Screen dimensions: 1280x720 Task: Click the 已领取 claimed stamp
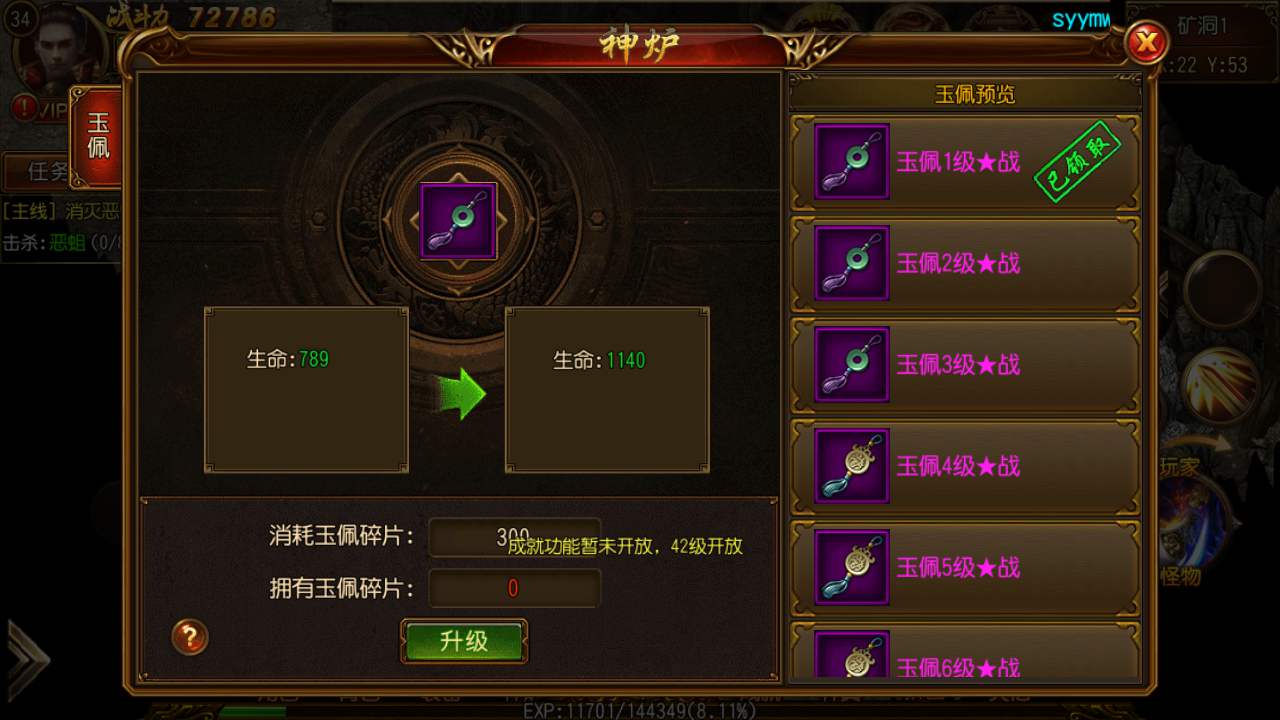[x=1077, y=162]
